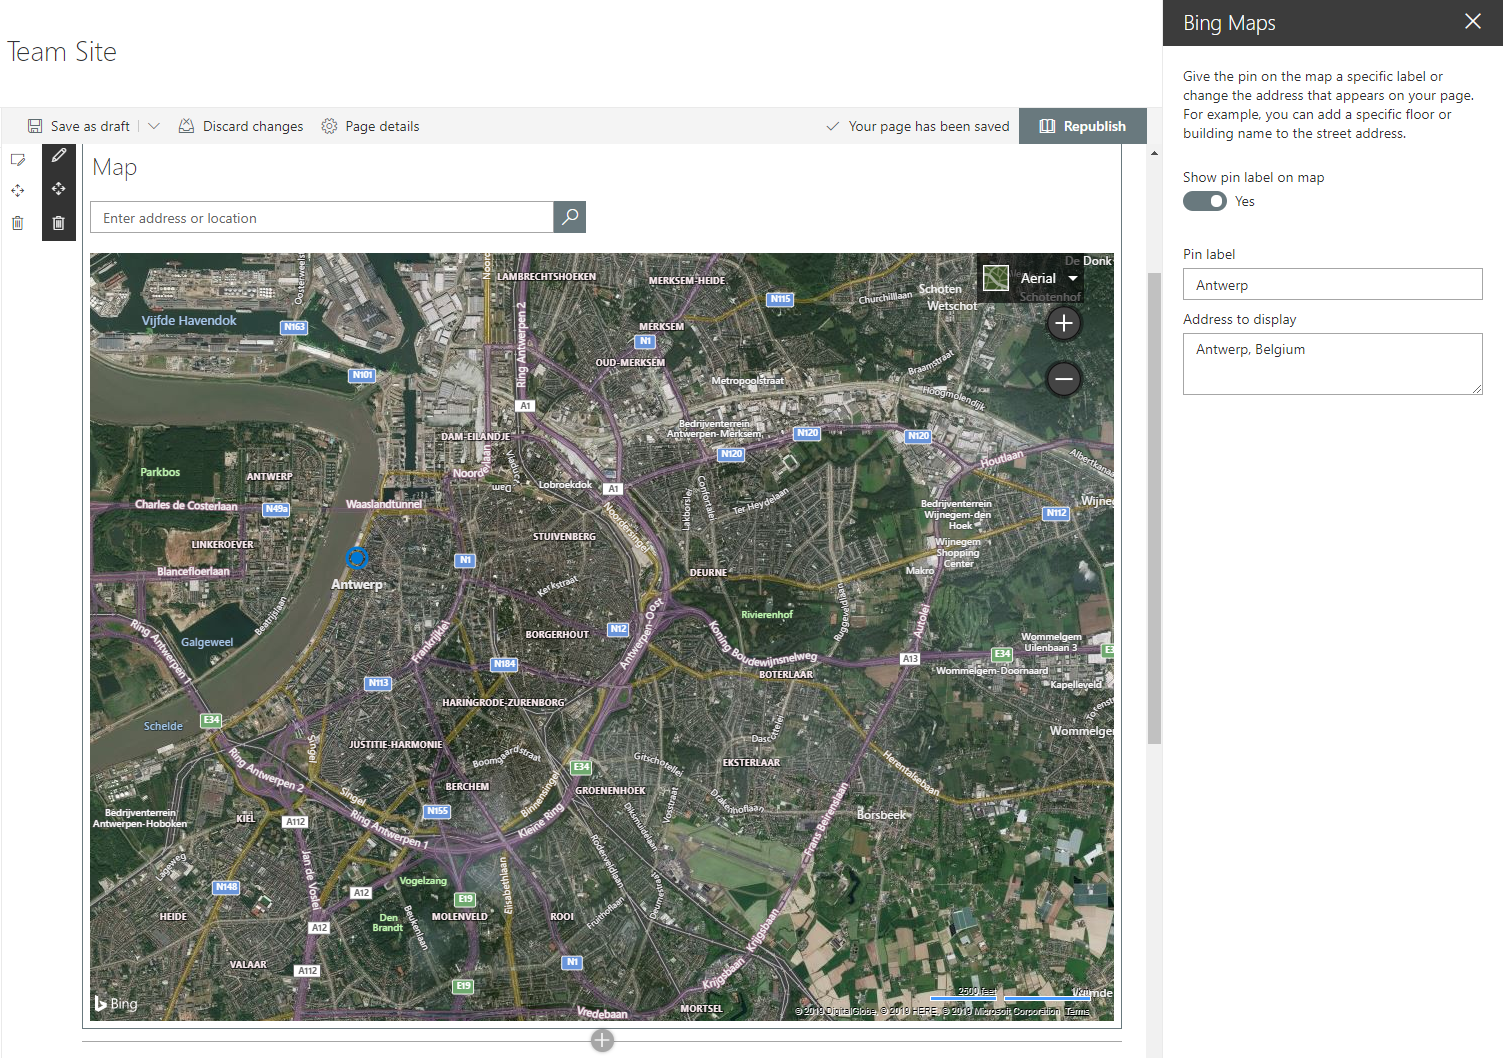Click the Bing logo on the map
The image size is (1503, 1058).
(116, 1003)
